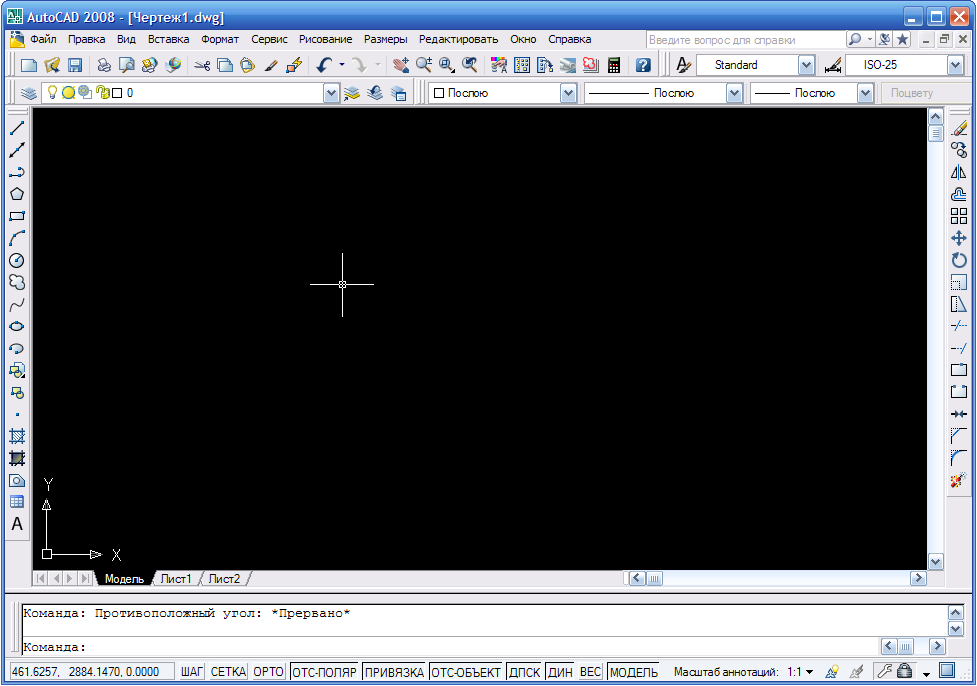Open the ISO-25 dimension style dropdown
This screenshot has height=686, width=977.
pyautogui.click(x=955, y=65)
